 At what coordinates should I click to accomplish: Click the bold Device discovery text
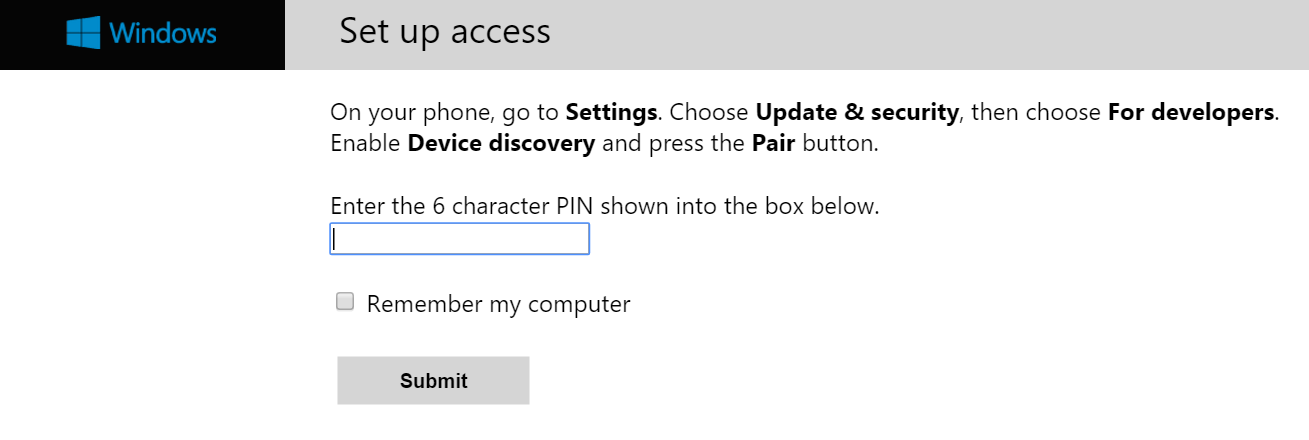[x=501, y=143]
